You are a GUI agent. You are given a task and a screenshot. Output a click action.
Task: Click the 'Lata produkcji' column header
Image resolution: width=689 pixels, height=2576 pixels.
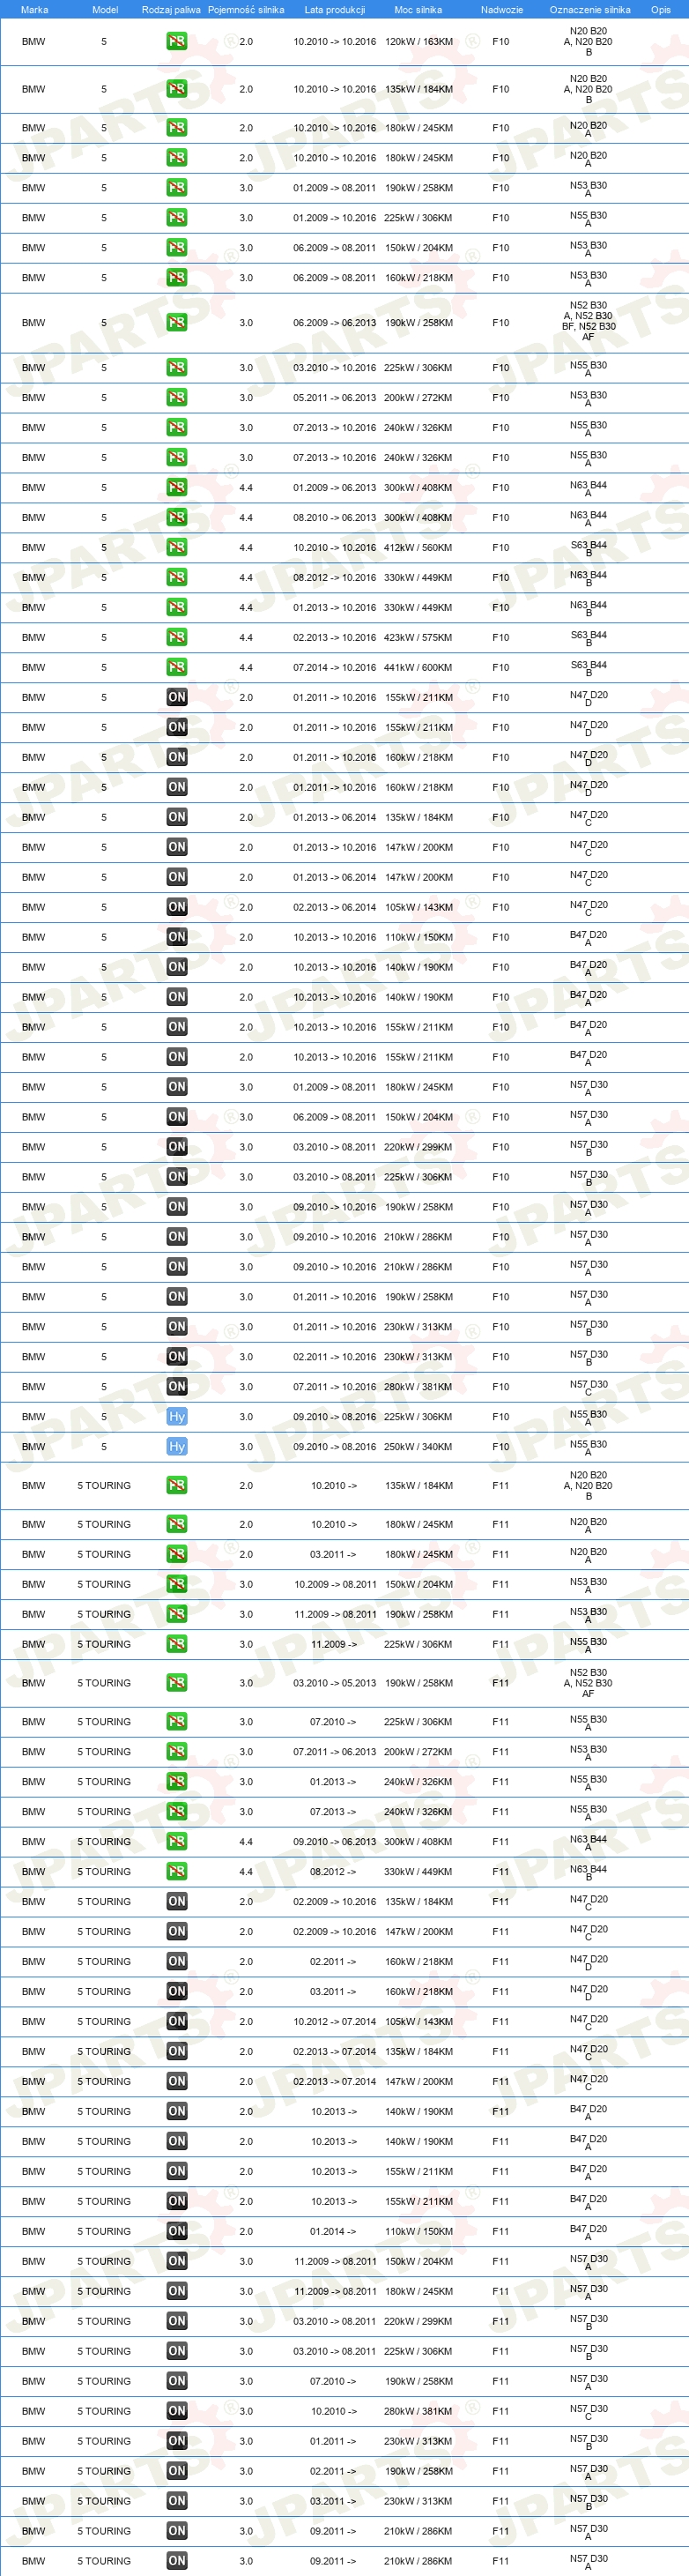[335, 10]
